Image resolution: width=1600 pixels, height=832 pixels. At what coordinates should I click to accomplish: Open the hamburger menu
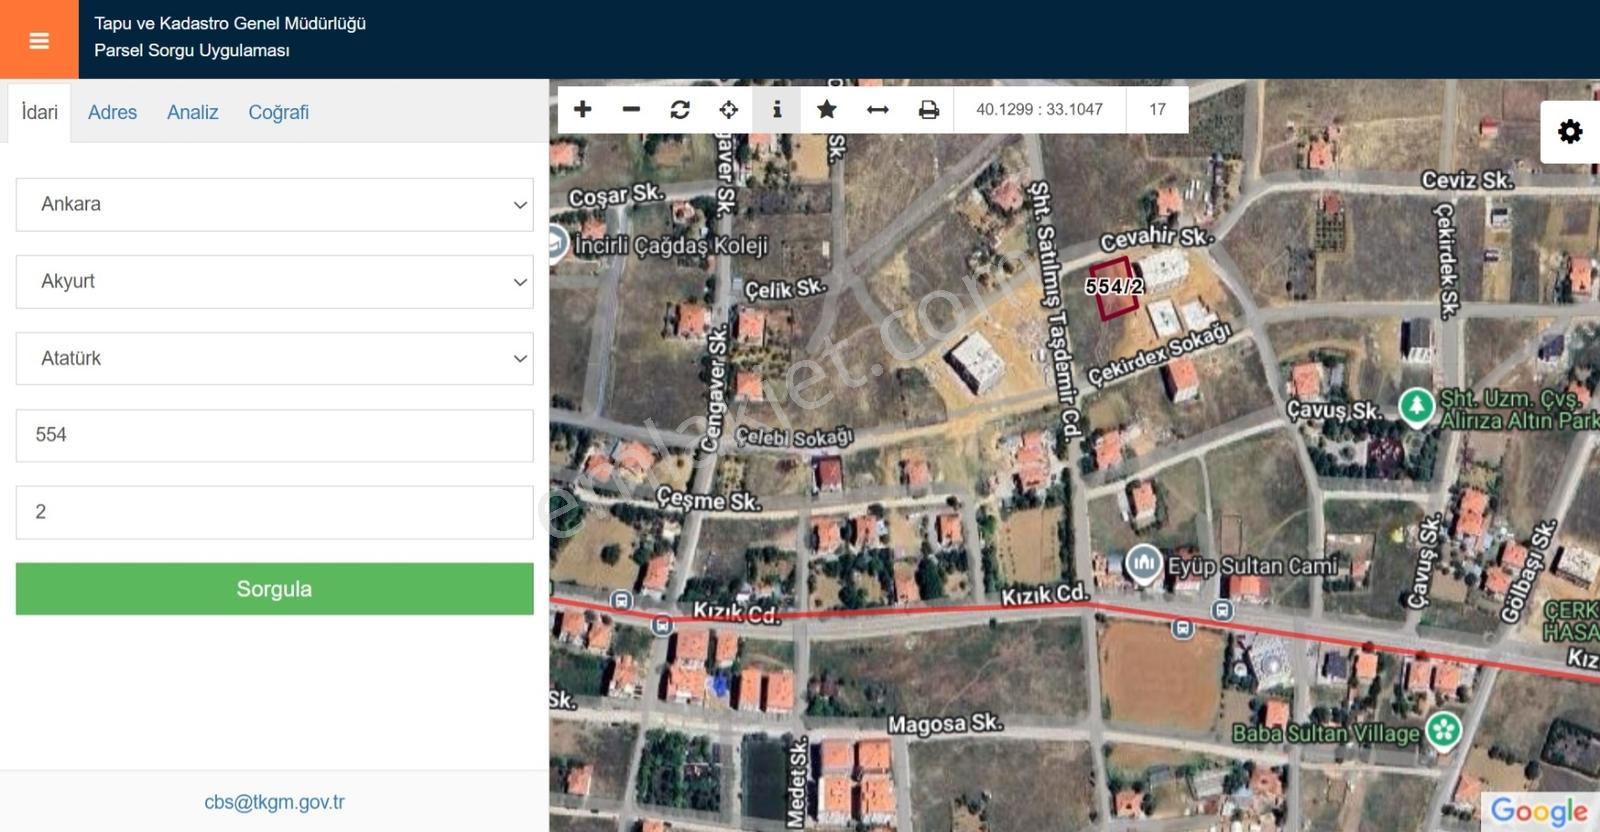point(39,40)
